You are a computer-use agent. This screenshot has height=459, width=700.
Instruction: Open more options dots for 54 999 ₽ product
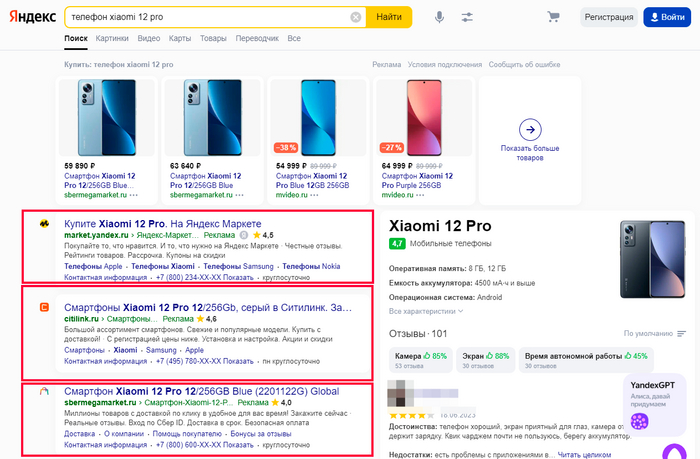point(314,195)
